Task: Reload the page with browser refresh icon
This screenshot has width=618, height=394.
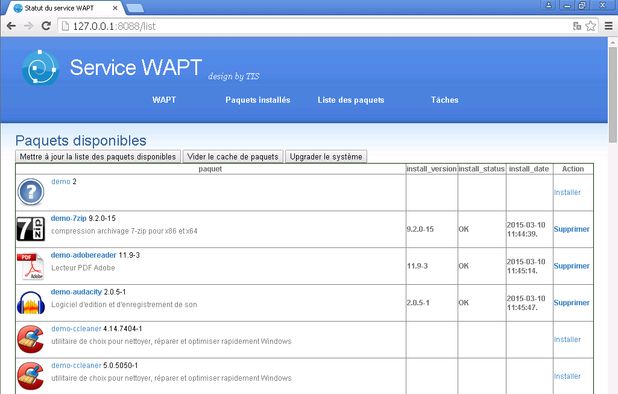Action: [x=46, y=26]
